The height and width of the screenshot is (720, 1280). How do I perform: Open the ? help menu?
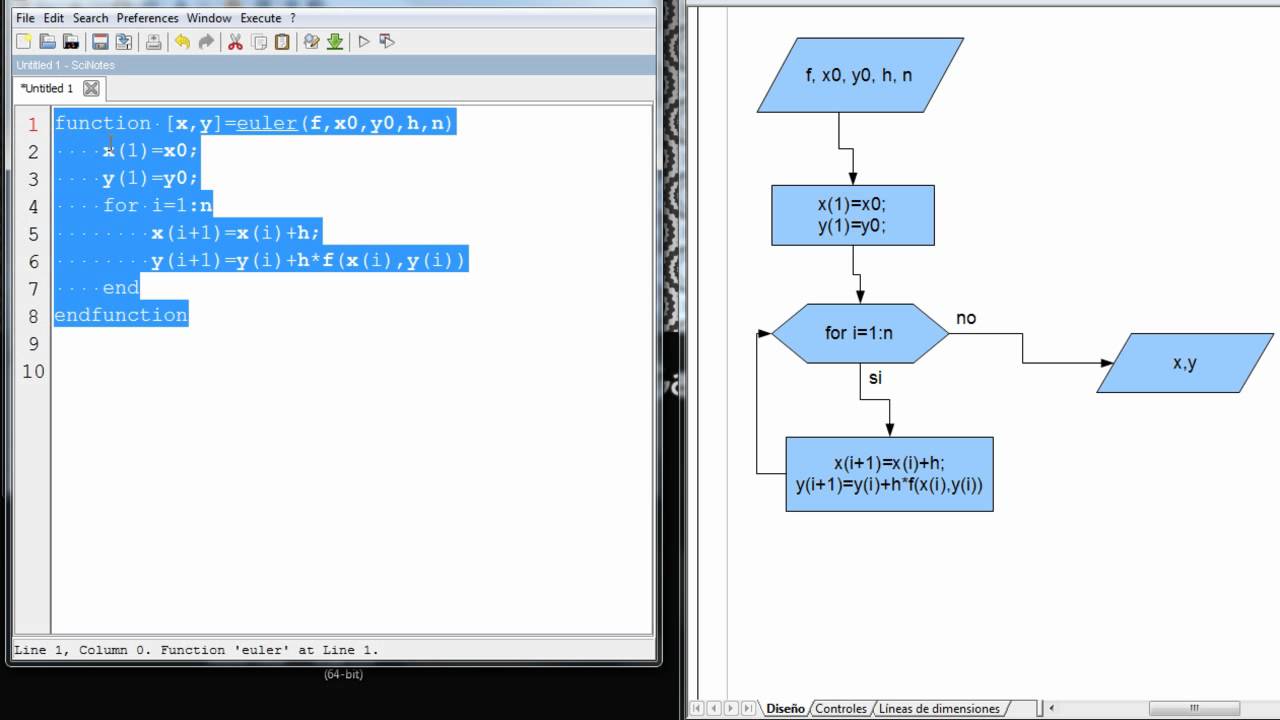[x=293, y=18]
